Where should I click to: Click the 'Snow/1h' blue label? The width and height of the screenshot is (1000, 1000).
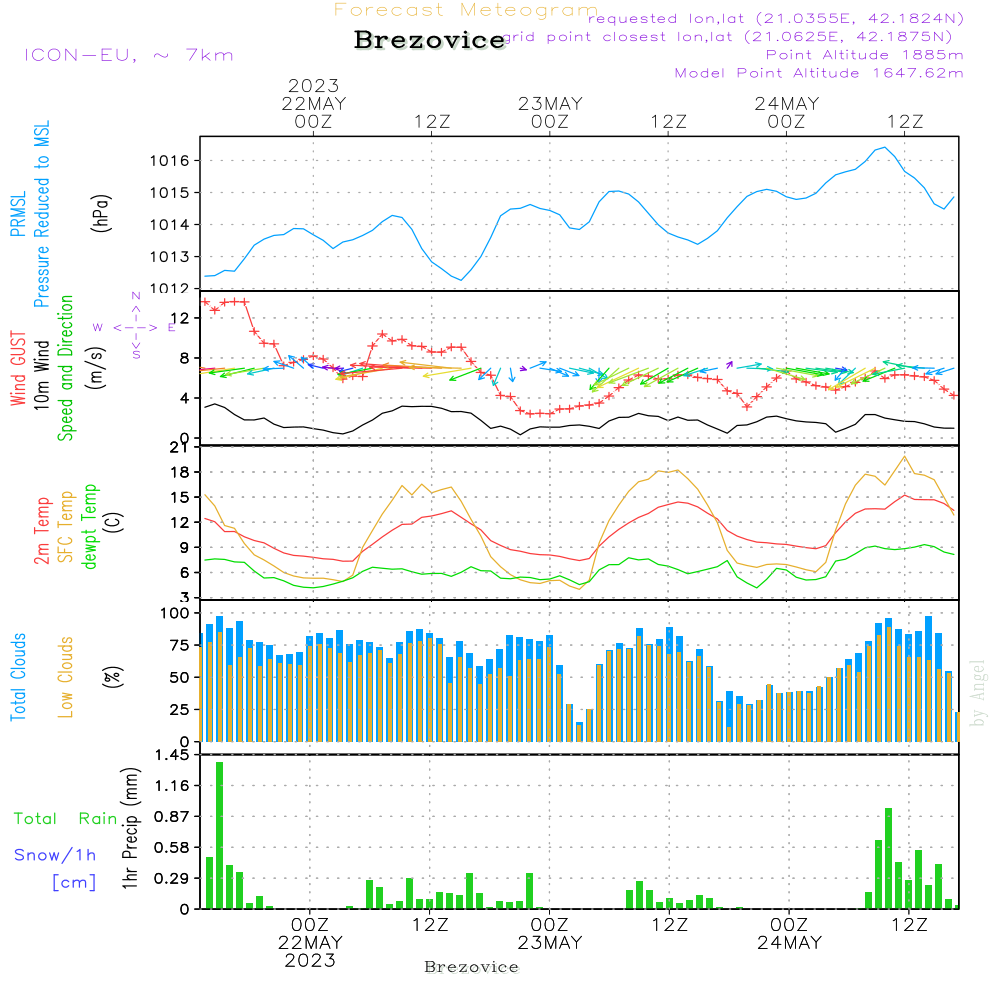pyautogui.click(x=55, y=855)
